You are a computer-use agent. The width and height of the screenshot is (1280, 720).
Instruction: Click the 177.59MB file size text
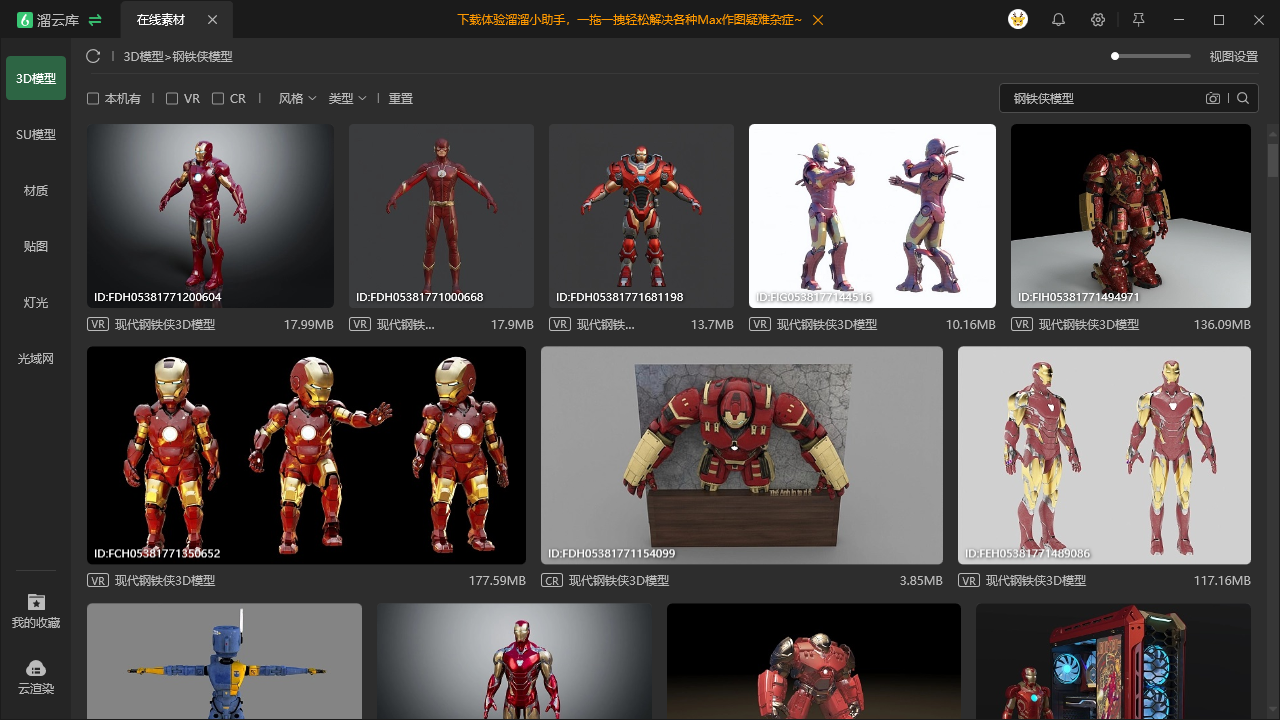tap(497, 581)
